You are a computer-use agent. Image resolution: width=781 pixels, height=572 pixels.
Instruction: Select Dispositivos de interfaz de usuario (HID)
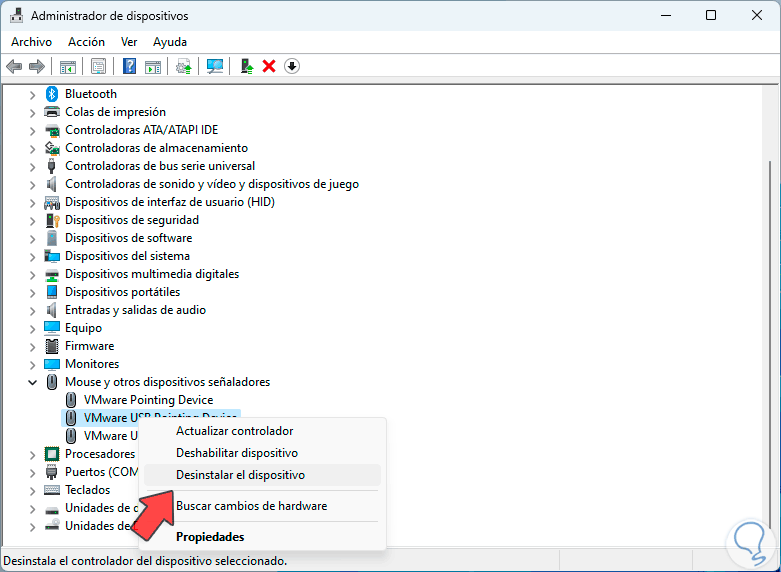pyautogui.click(x=170, y=202)
